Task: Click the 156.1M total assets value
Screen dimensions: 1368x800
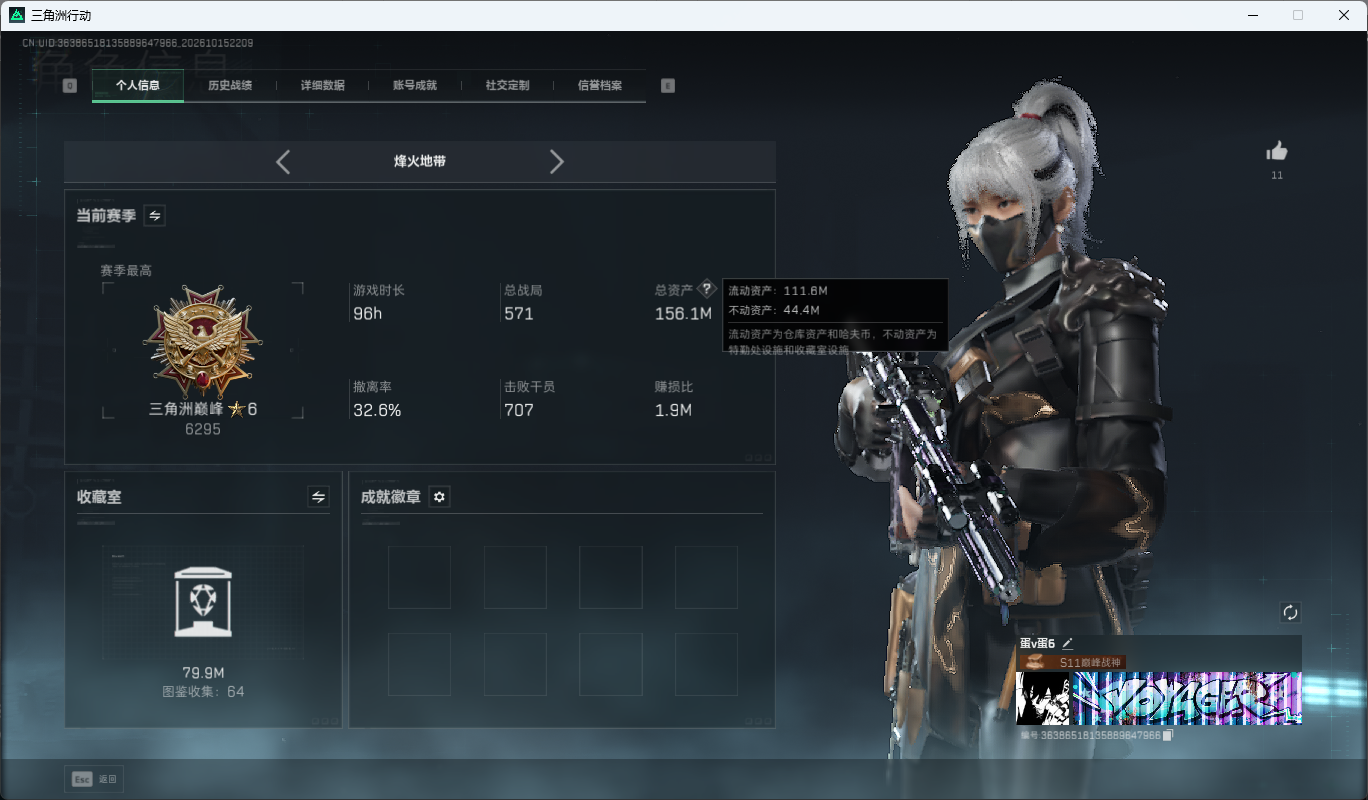Action: [x=683, y=314]
